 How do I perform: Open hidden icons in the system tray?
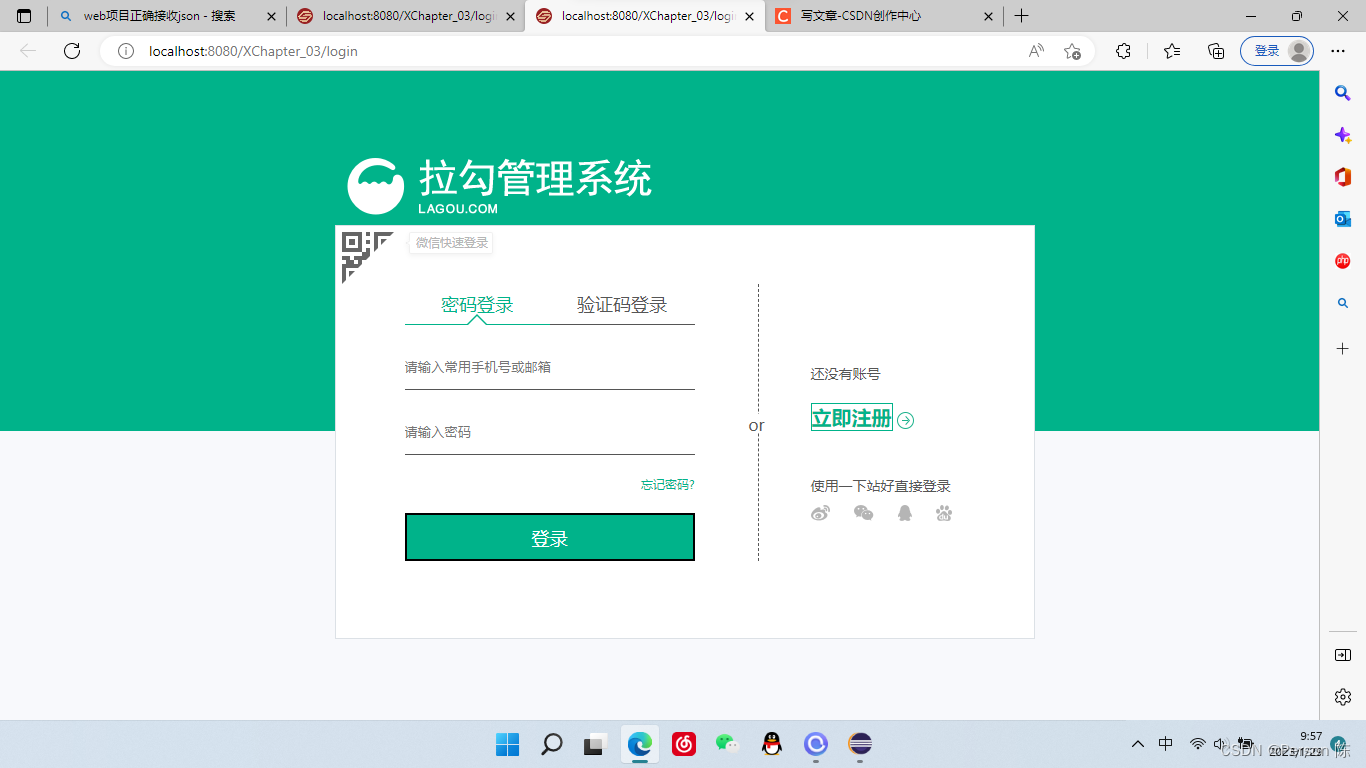pos(1138,744)
